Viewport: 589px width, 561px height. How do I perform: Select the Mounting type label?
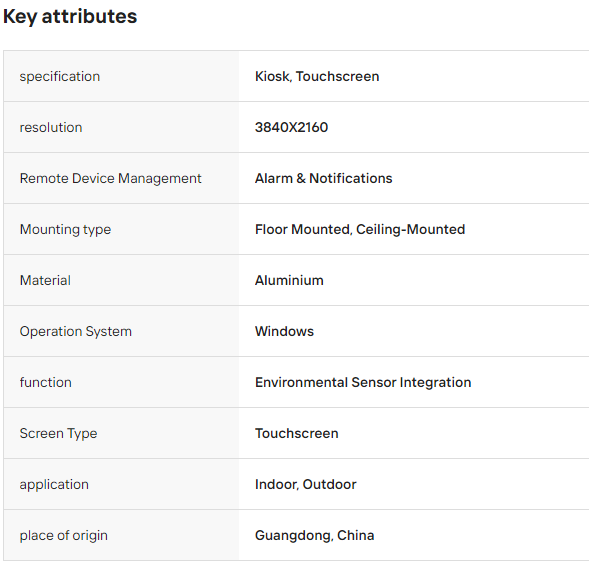(65, 230)
